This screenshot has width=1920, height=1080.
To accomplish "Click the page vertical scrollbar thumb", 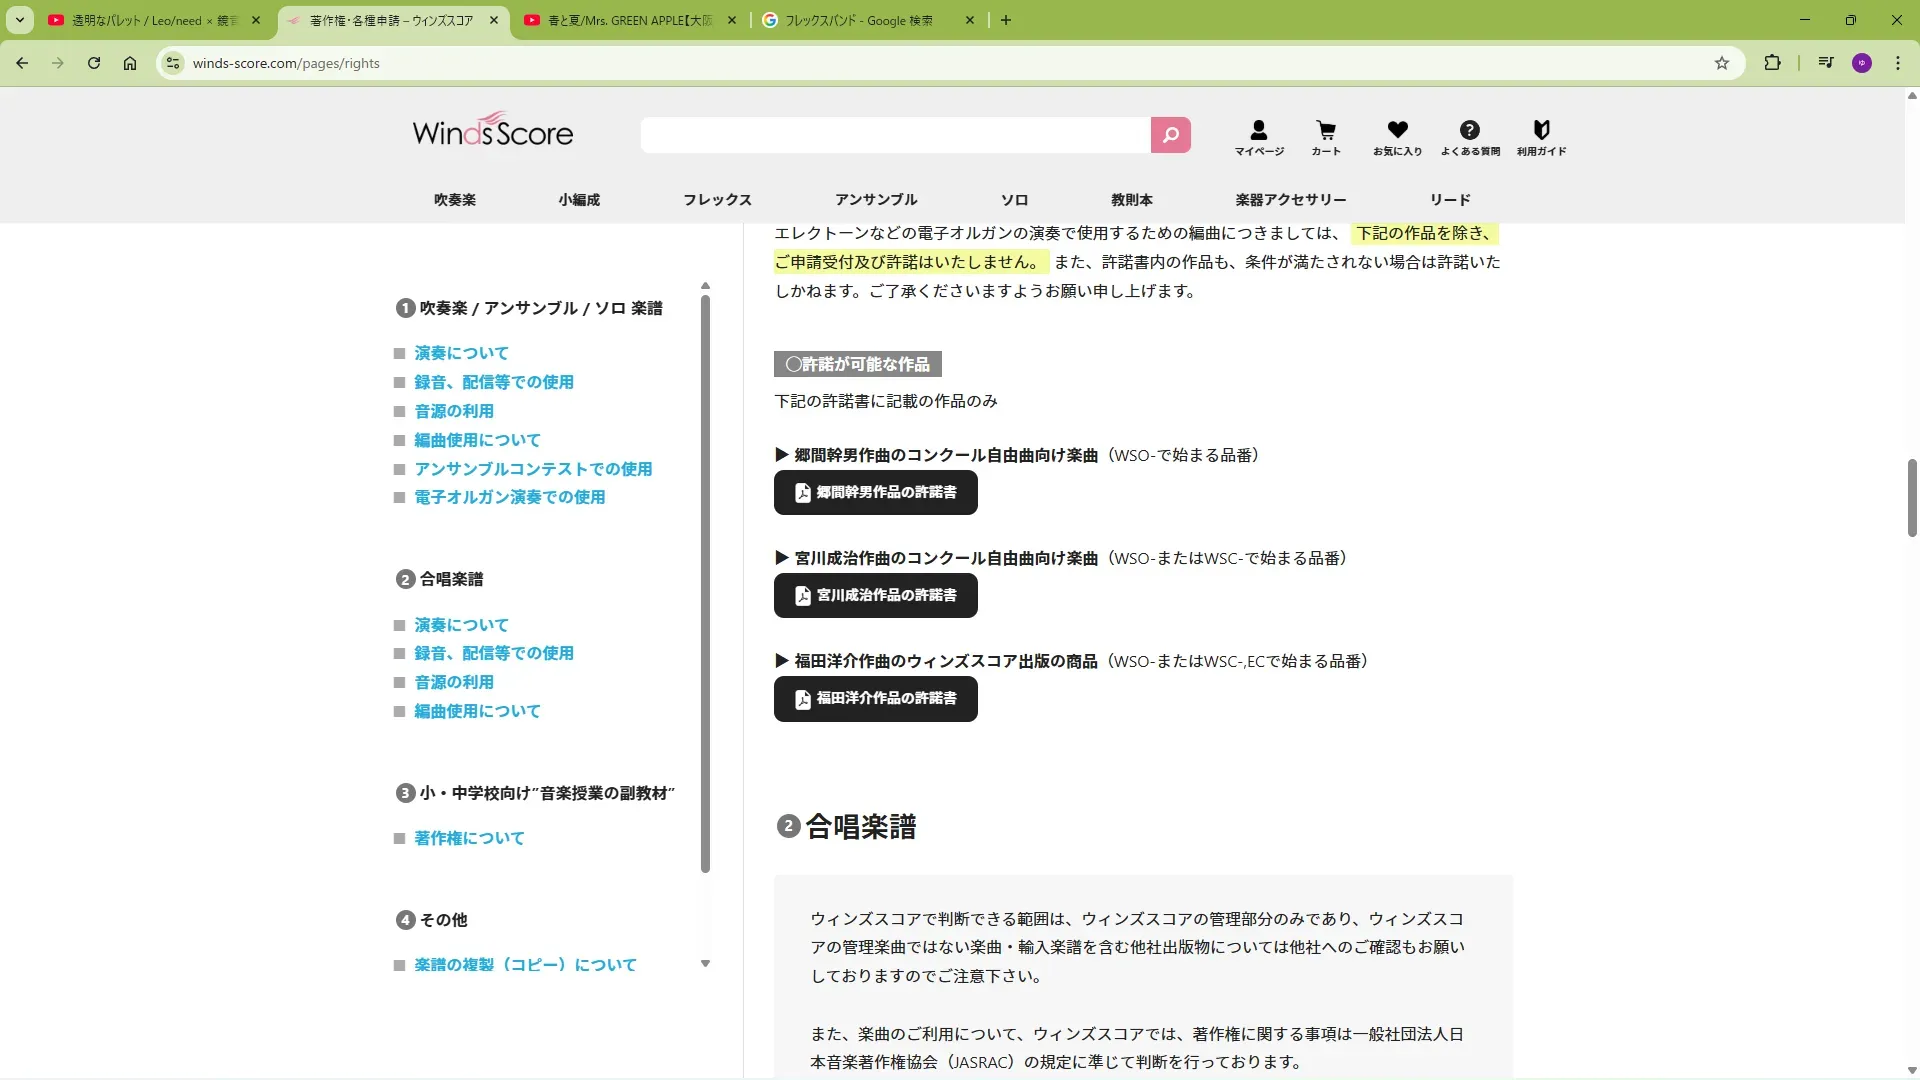I will pos(1911,498).
